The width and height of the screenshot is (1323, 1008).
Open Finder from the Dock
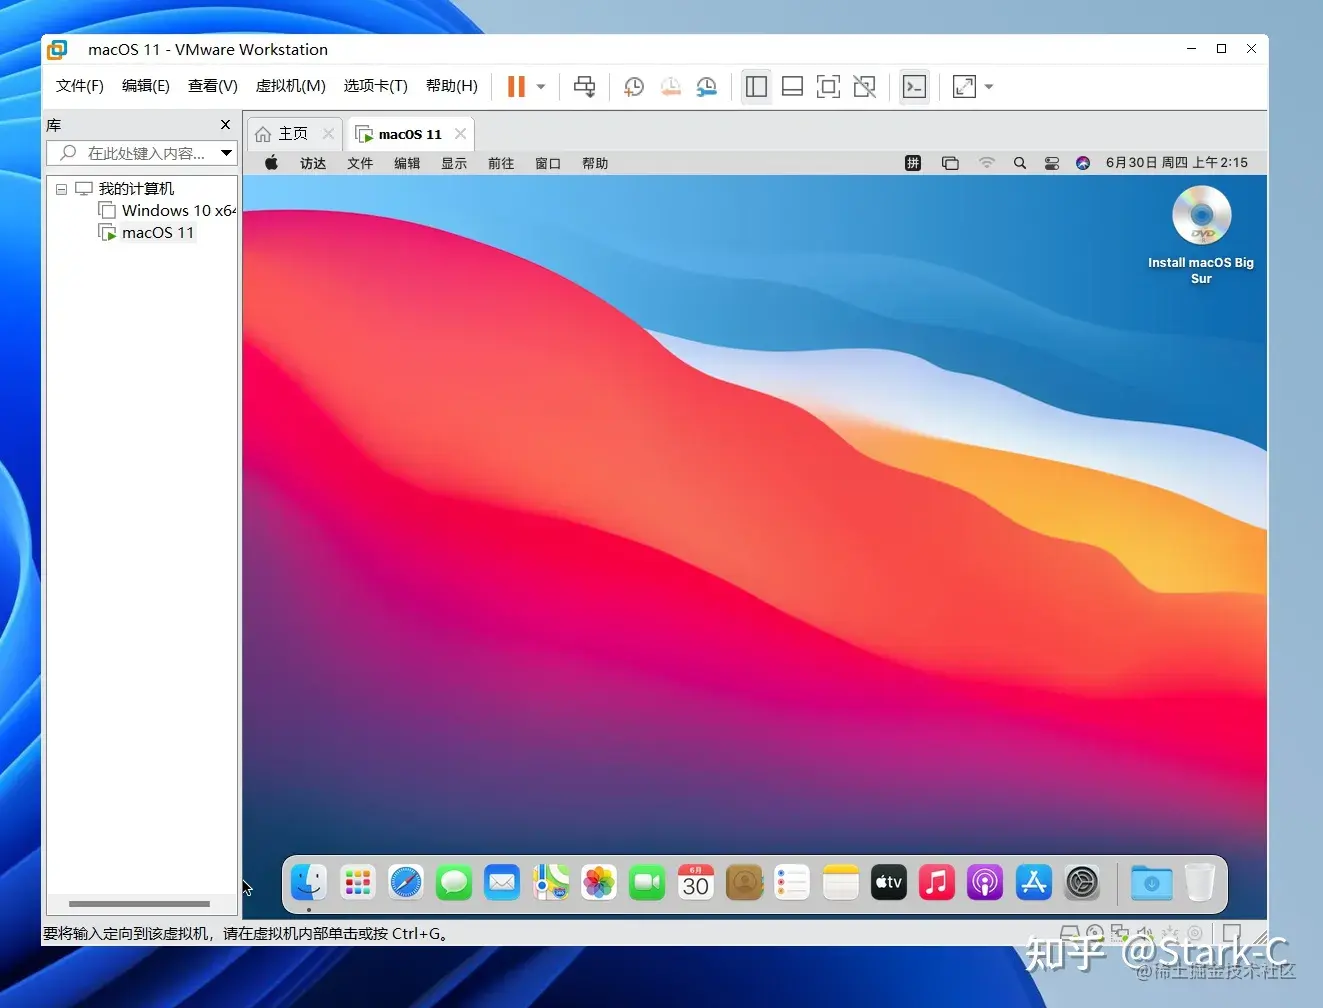pos(309,882)
